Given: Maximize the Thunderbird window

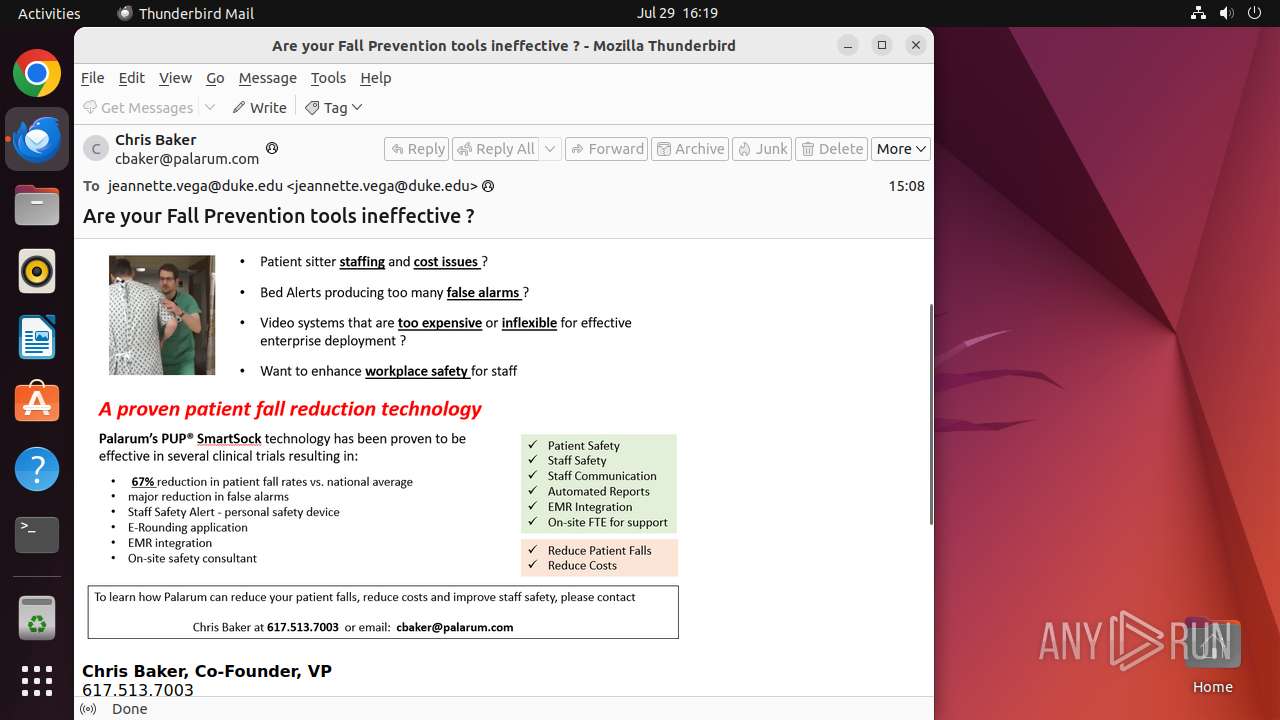Looking at the screenshot, I should (x=882, y=45).
